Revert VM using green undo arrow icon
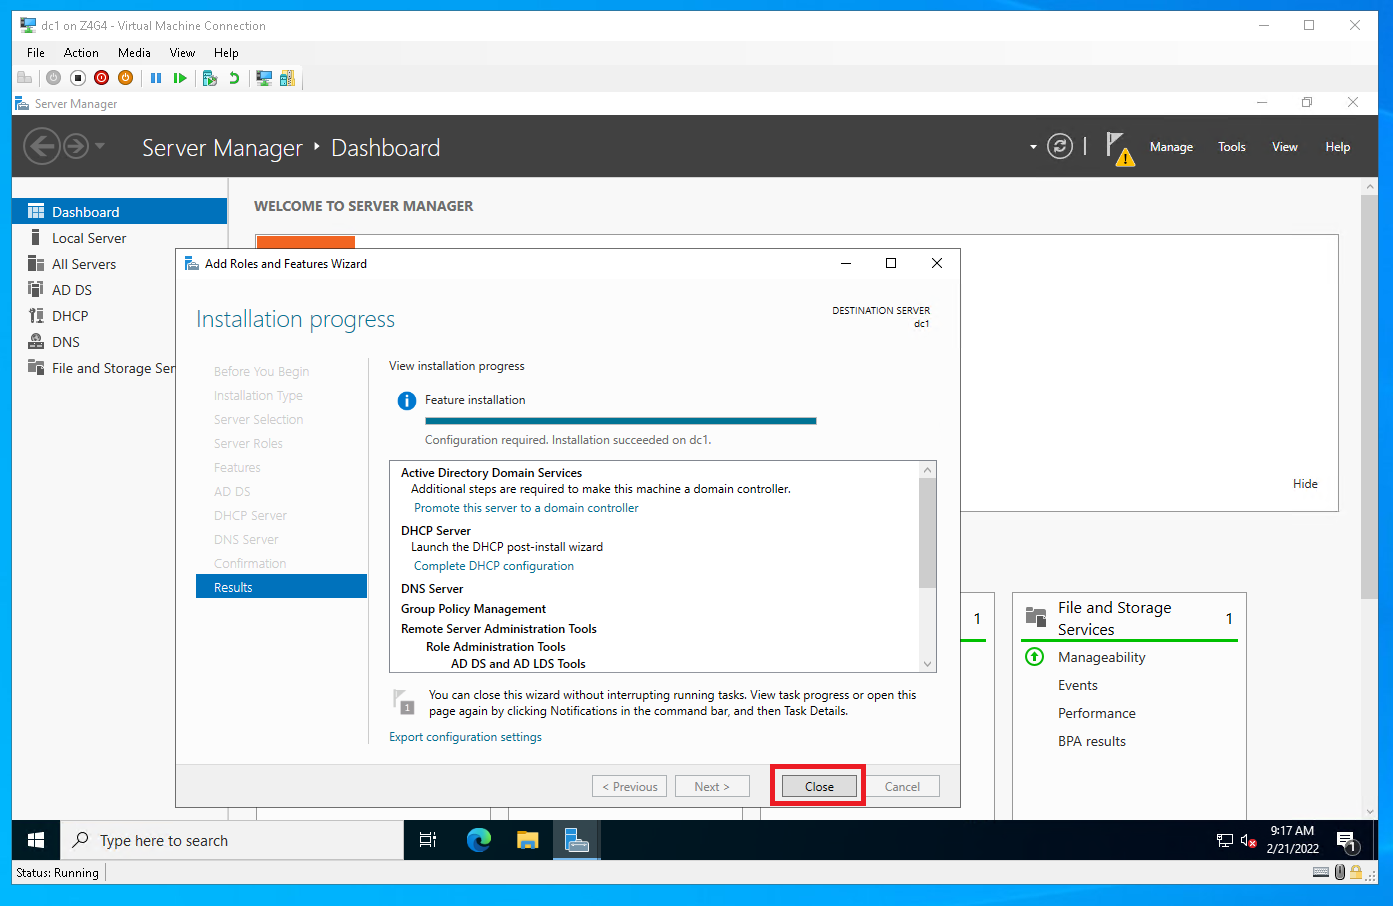 [234, 78]
